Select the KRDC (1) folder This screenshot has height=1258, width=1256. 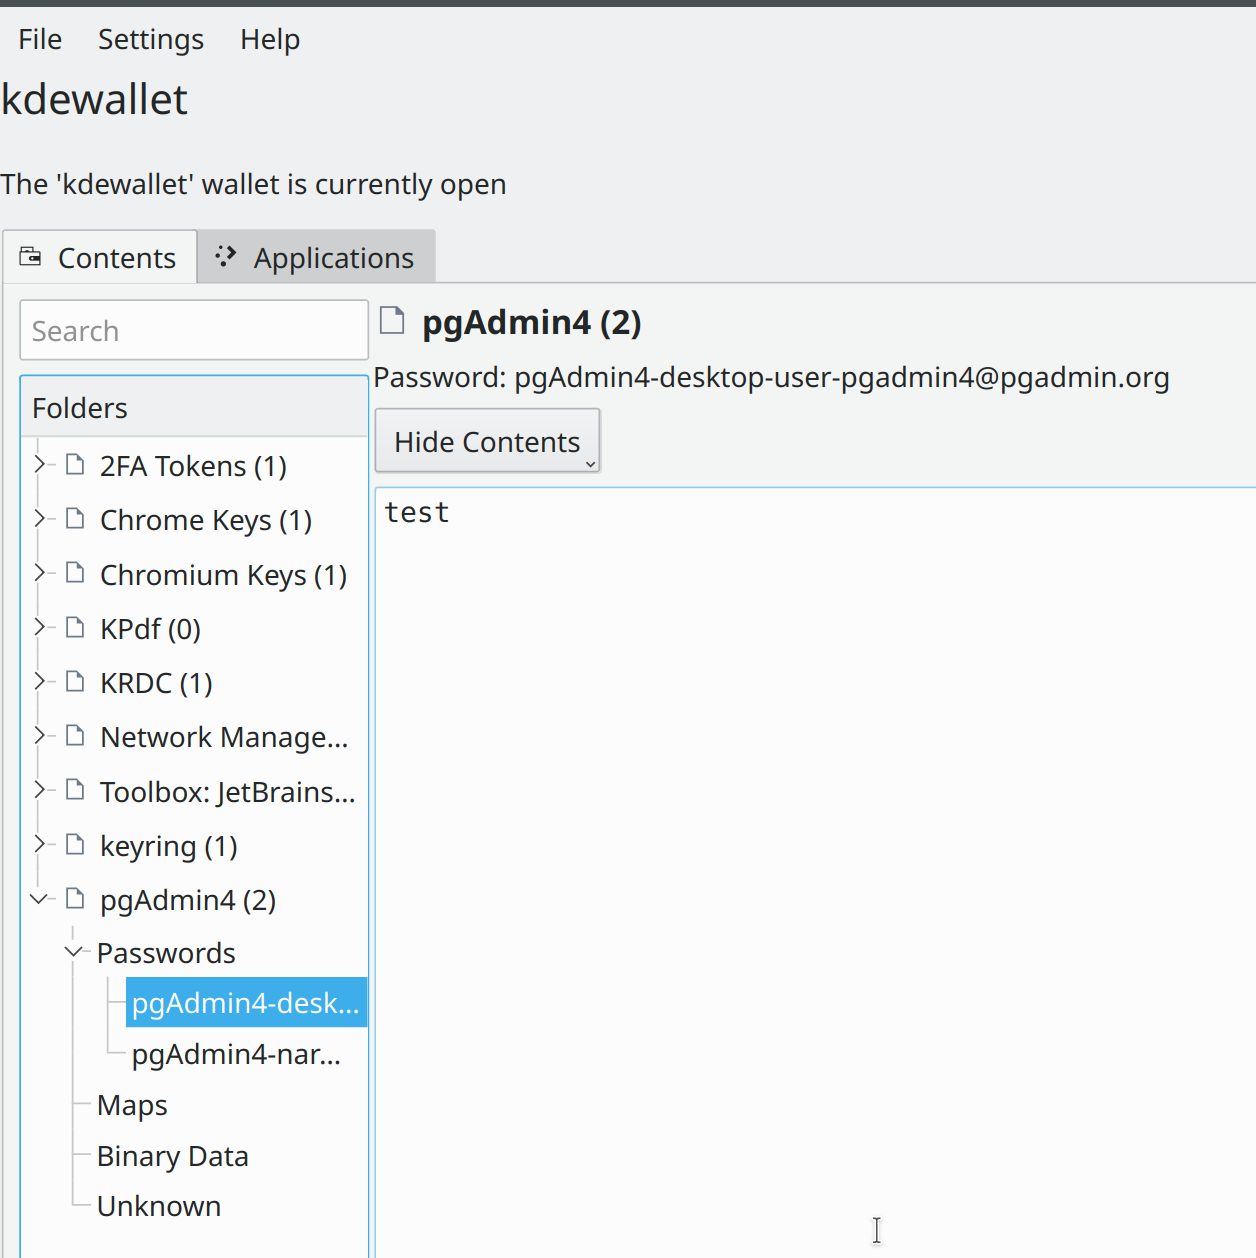(156, 683)
